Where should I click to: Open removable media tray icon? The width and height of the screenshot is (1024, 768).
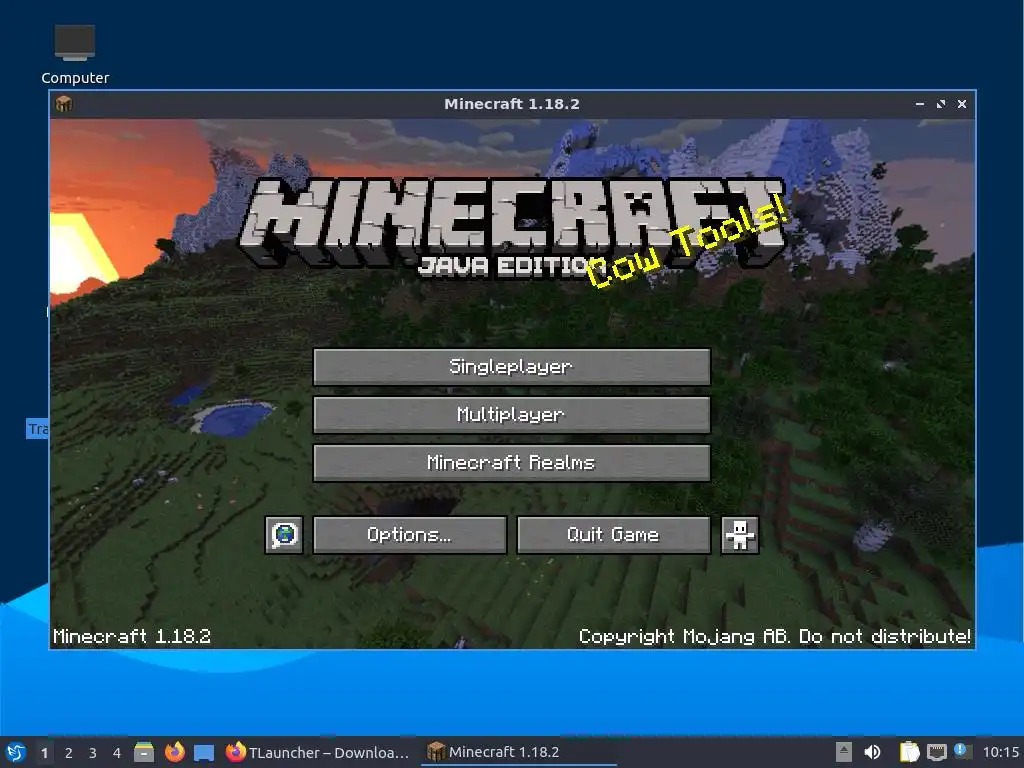pyautogui.click(x=844, y=752)
